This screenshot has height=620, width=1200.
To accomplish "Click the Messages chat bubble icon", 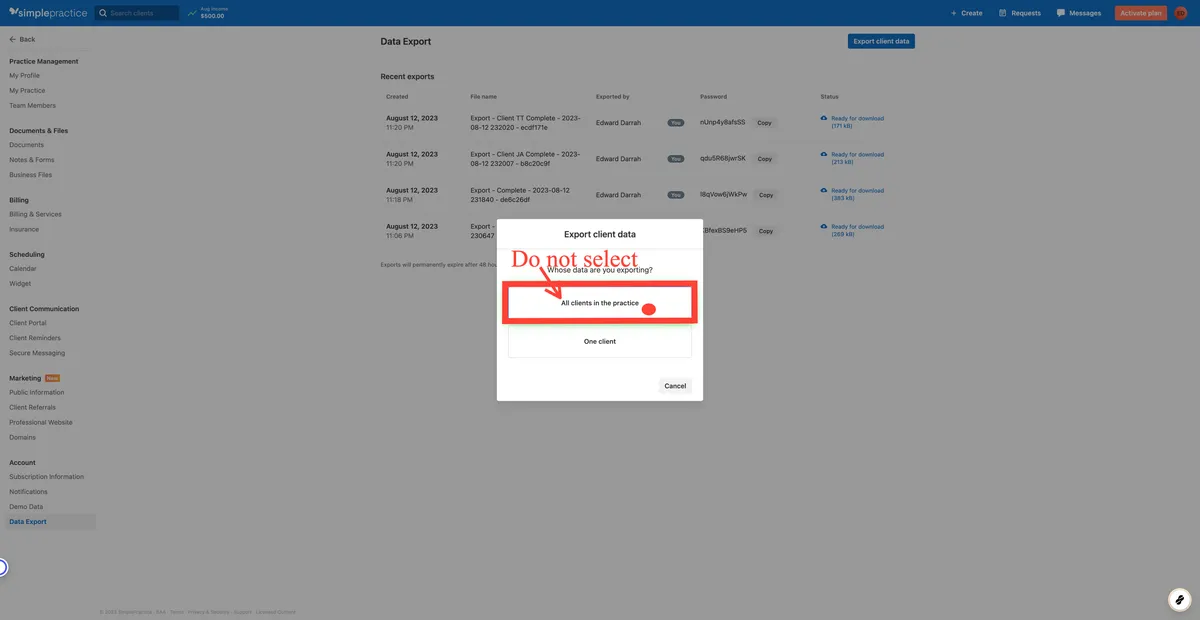I will [x=1061, y=13].
